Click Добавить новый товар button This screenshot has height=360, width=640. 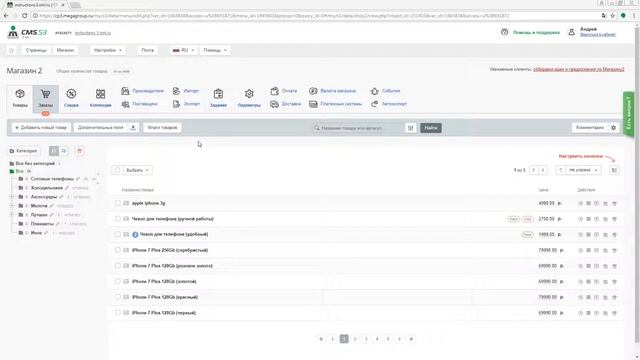point(41,128)
